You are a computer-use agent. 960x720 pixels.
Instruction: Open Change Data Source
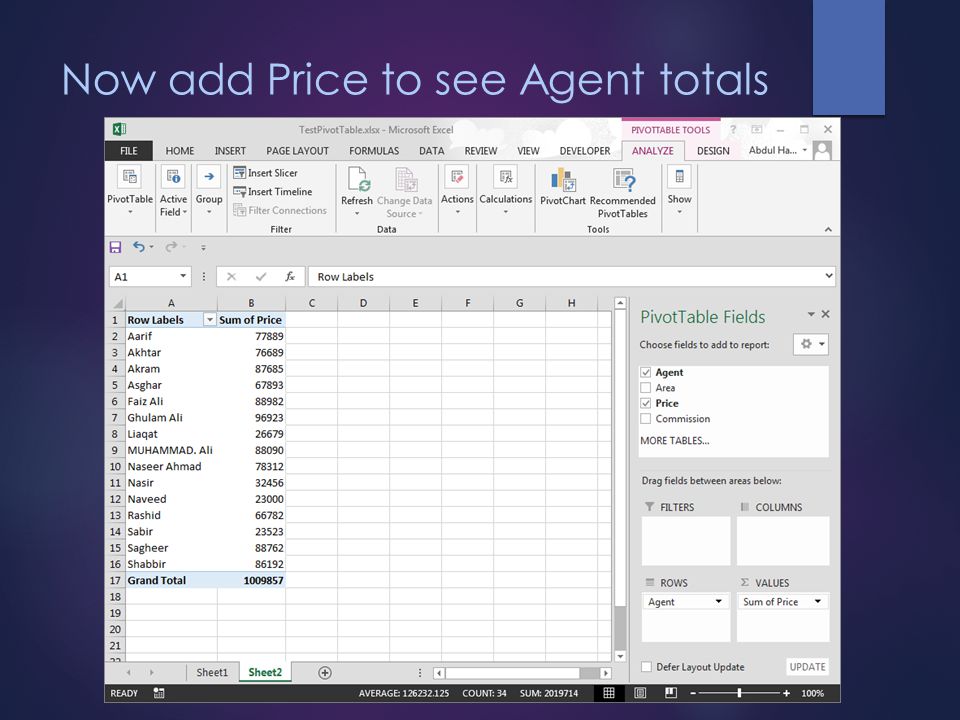(x=405, y=193)
